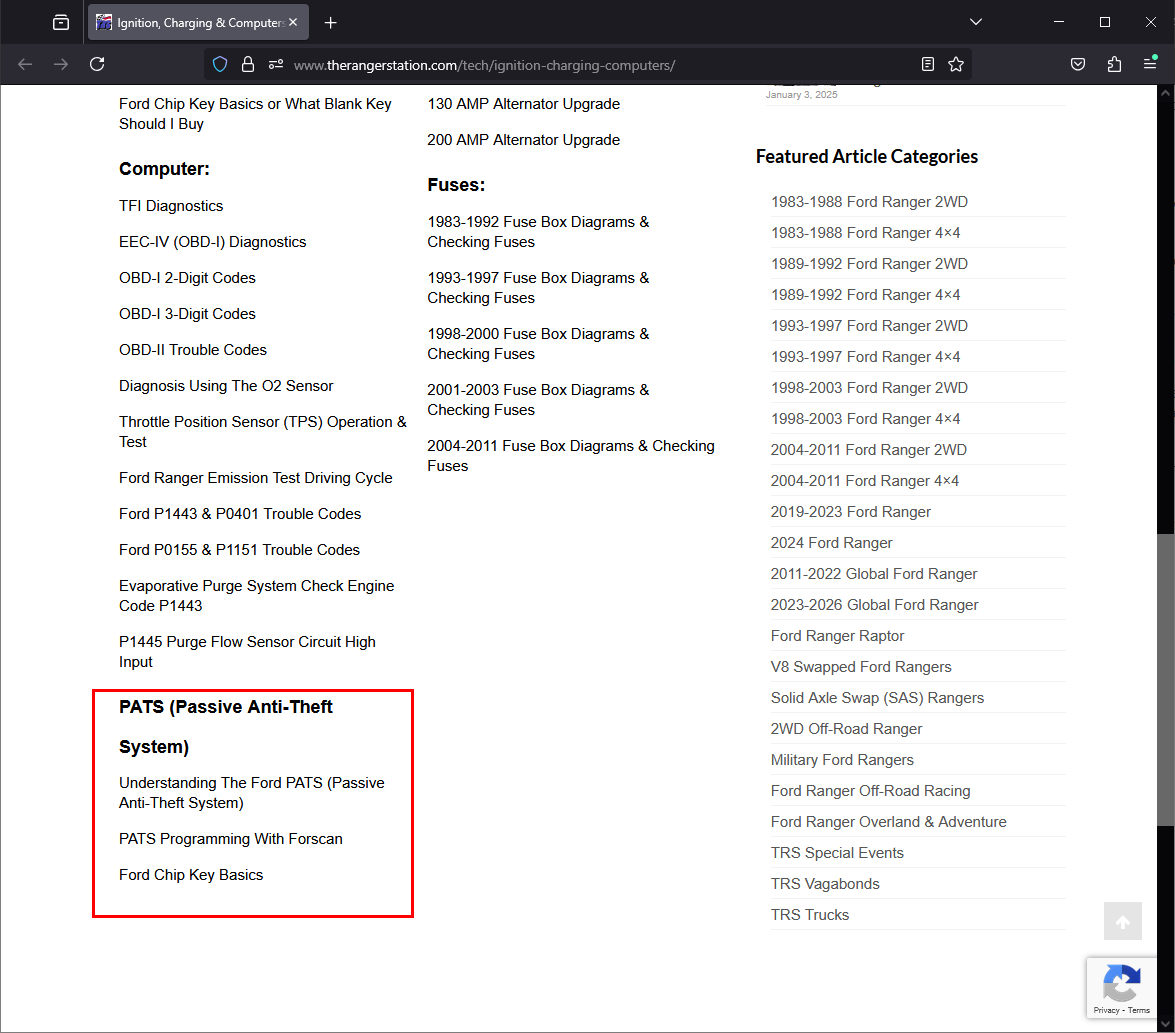
Task: Click the back-to-top arrow button
Action: pos(1123,921)
